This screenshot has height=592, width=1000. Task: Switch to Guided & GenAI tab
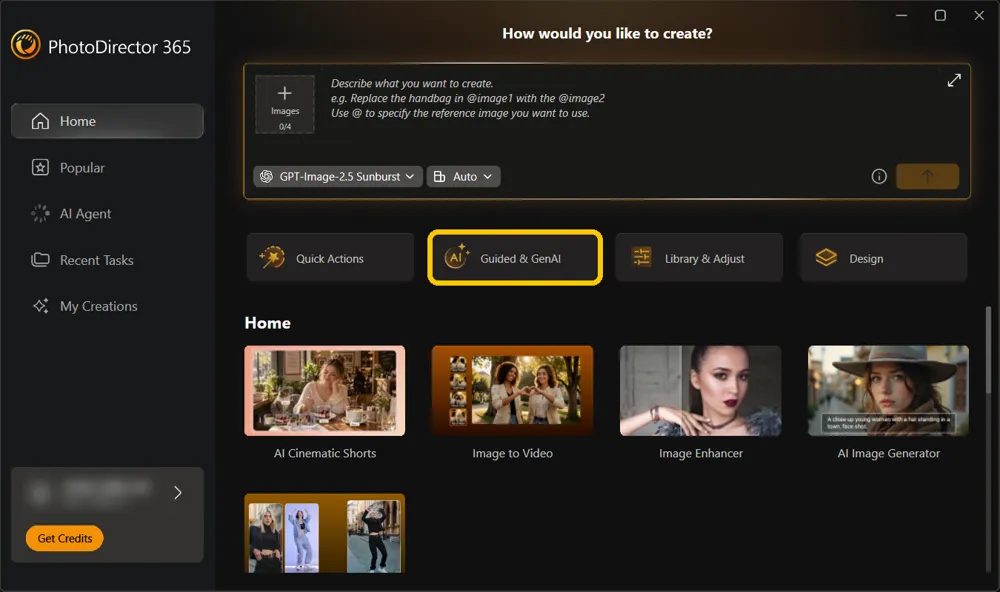pos(515,258)
